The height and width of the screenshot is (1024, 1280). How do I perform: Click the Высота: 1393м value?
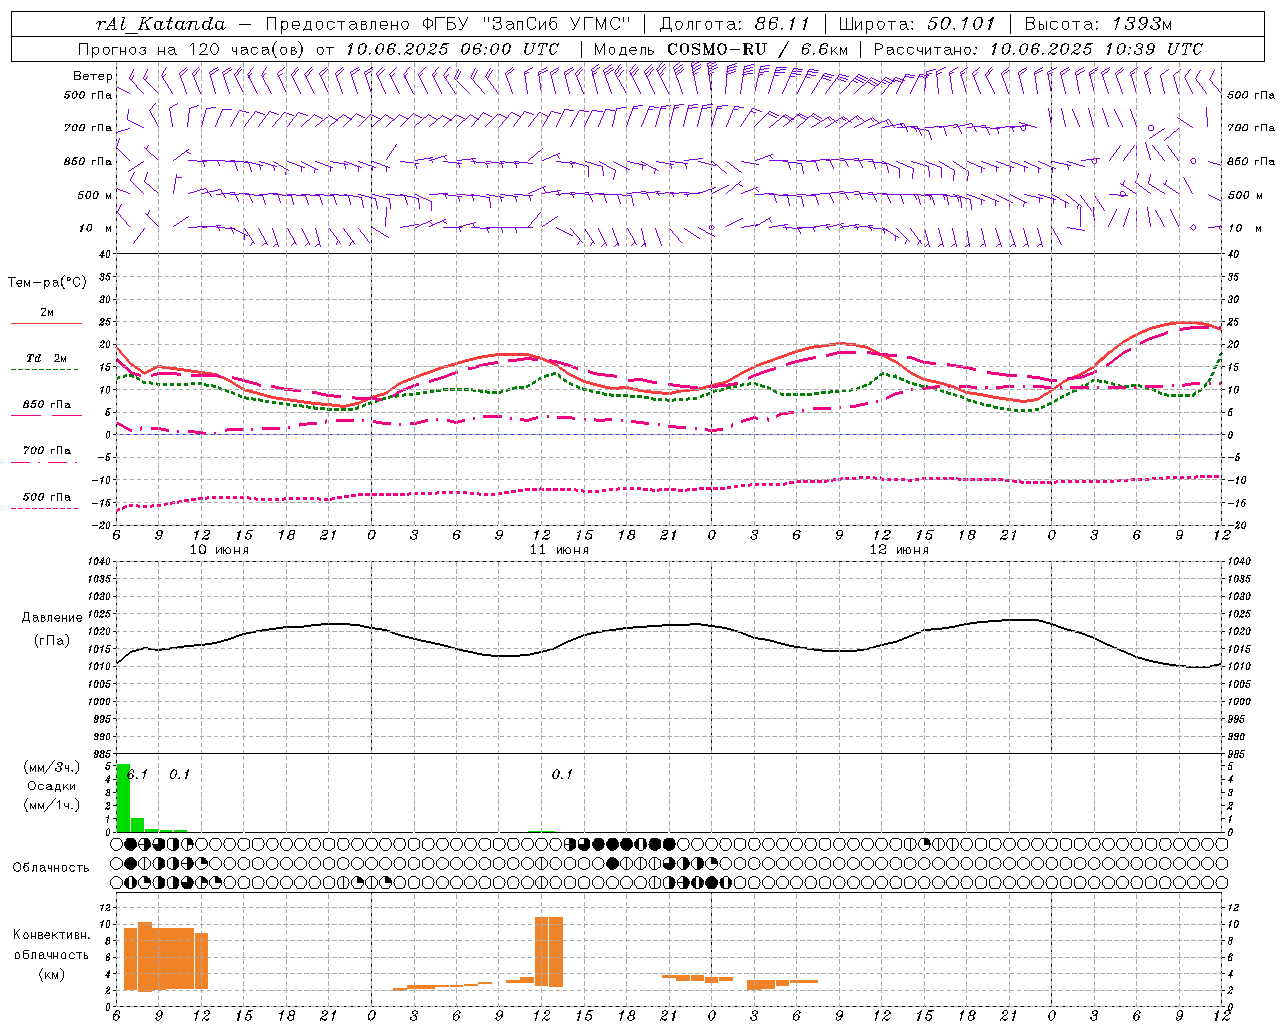[x=1098, y=24]
